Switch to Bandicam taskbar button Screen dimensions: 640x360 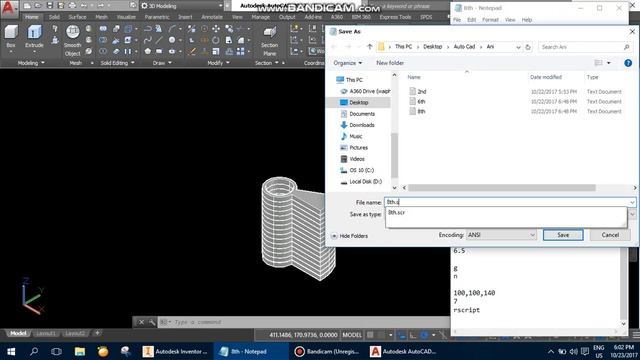pos(327,351)
